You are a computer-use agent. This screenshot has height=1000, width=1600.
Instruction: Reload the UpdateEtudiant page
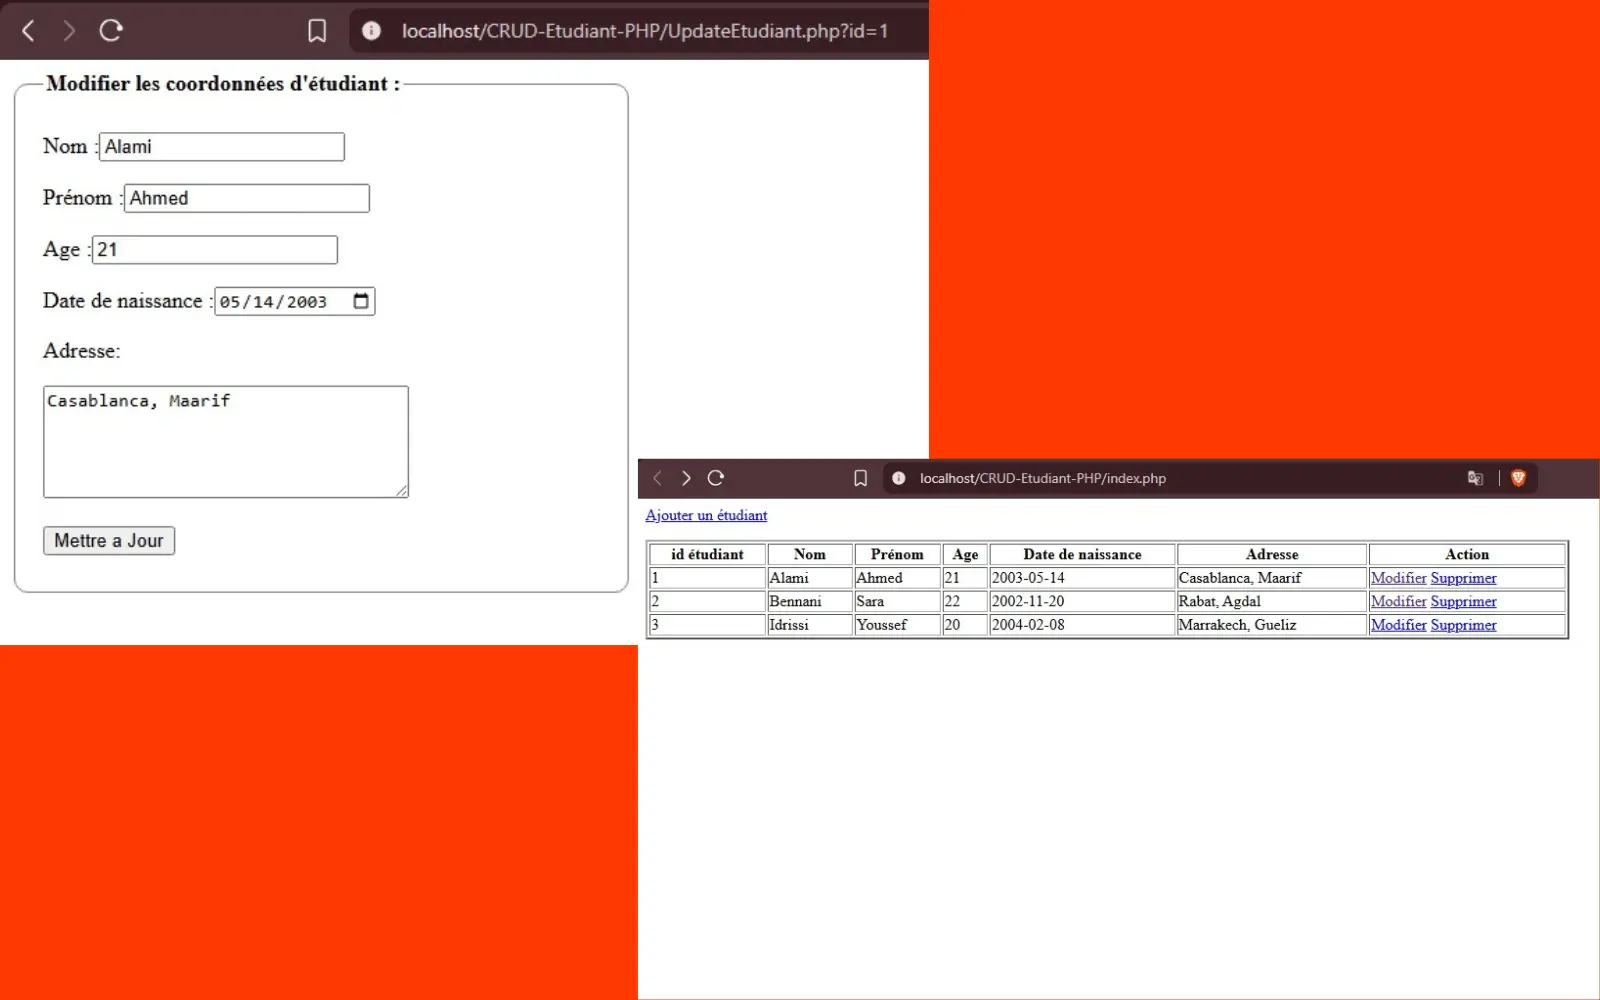[x=111, y=31]
